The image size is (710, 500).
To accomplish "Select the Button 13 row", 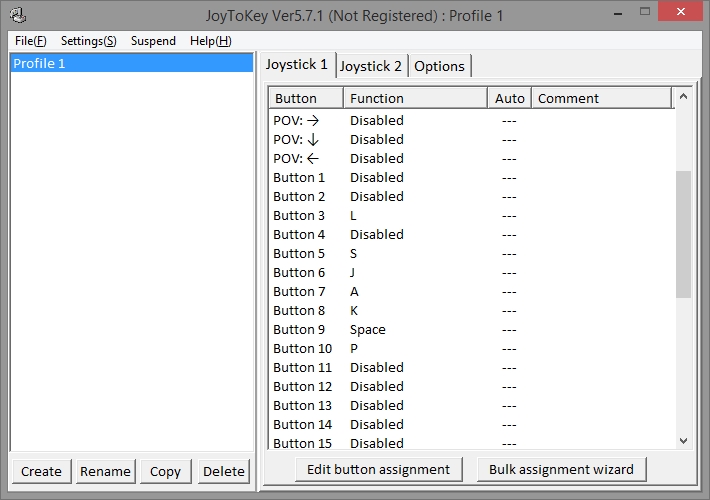I will pyautogui.click(x=471, y=406).
